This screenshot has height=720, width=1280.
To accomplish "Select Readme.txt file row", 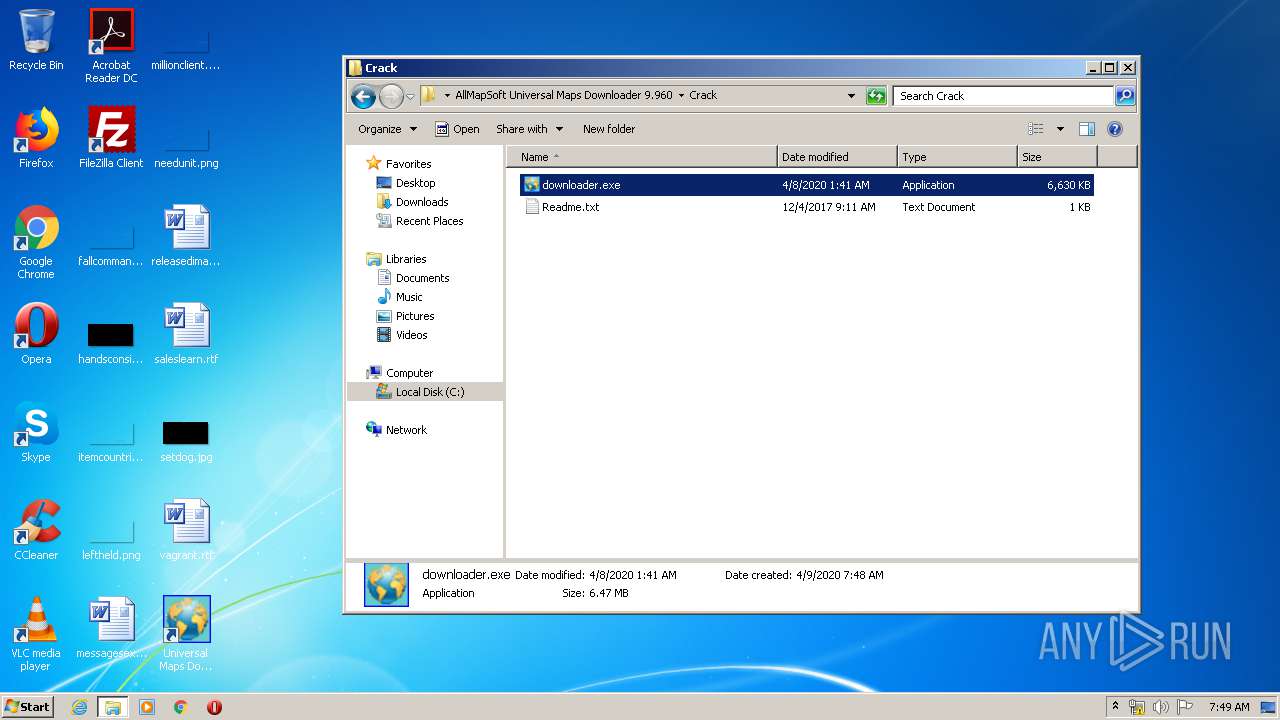I will tap(806, 207).
